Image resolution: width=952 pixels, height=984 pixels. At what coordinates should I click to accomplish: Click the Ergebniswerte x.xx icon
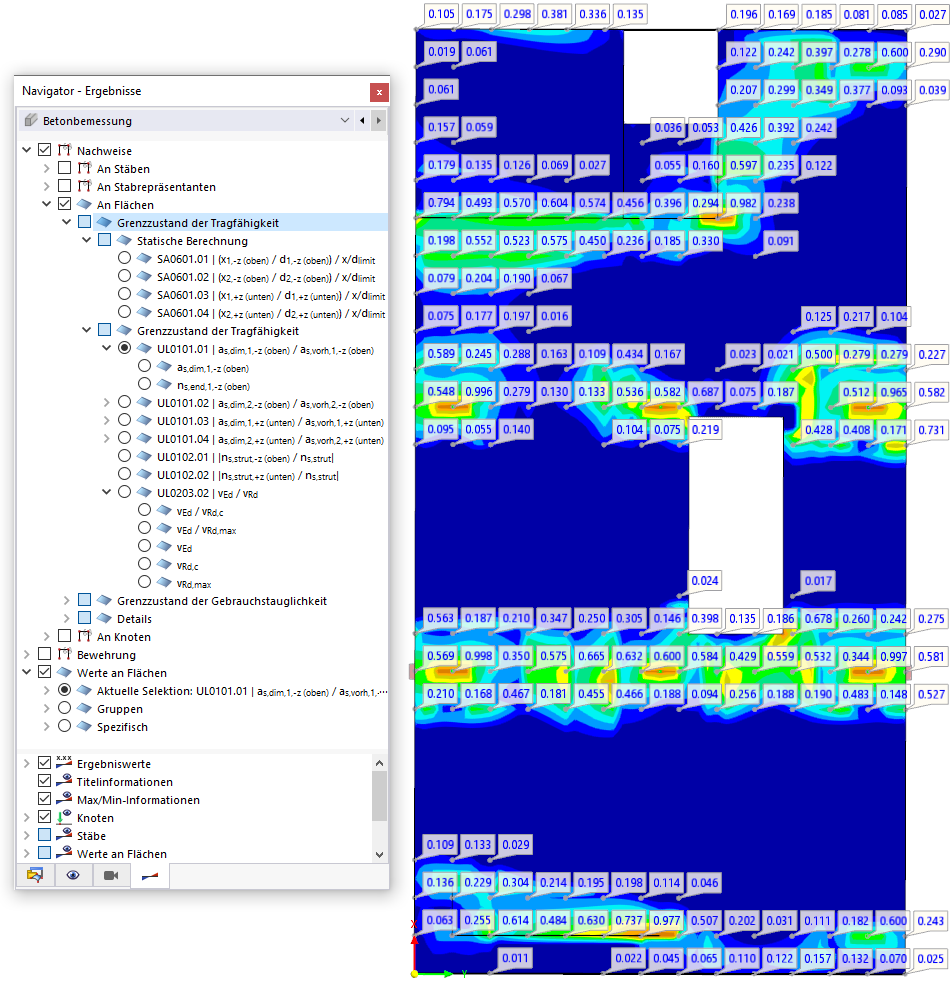click(64, 762)
